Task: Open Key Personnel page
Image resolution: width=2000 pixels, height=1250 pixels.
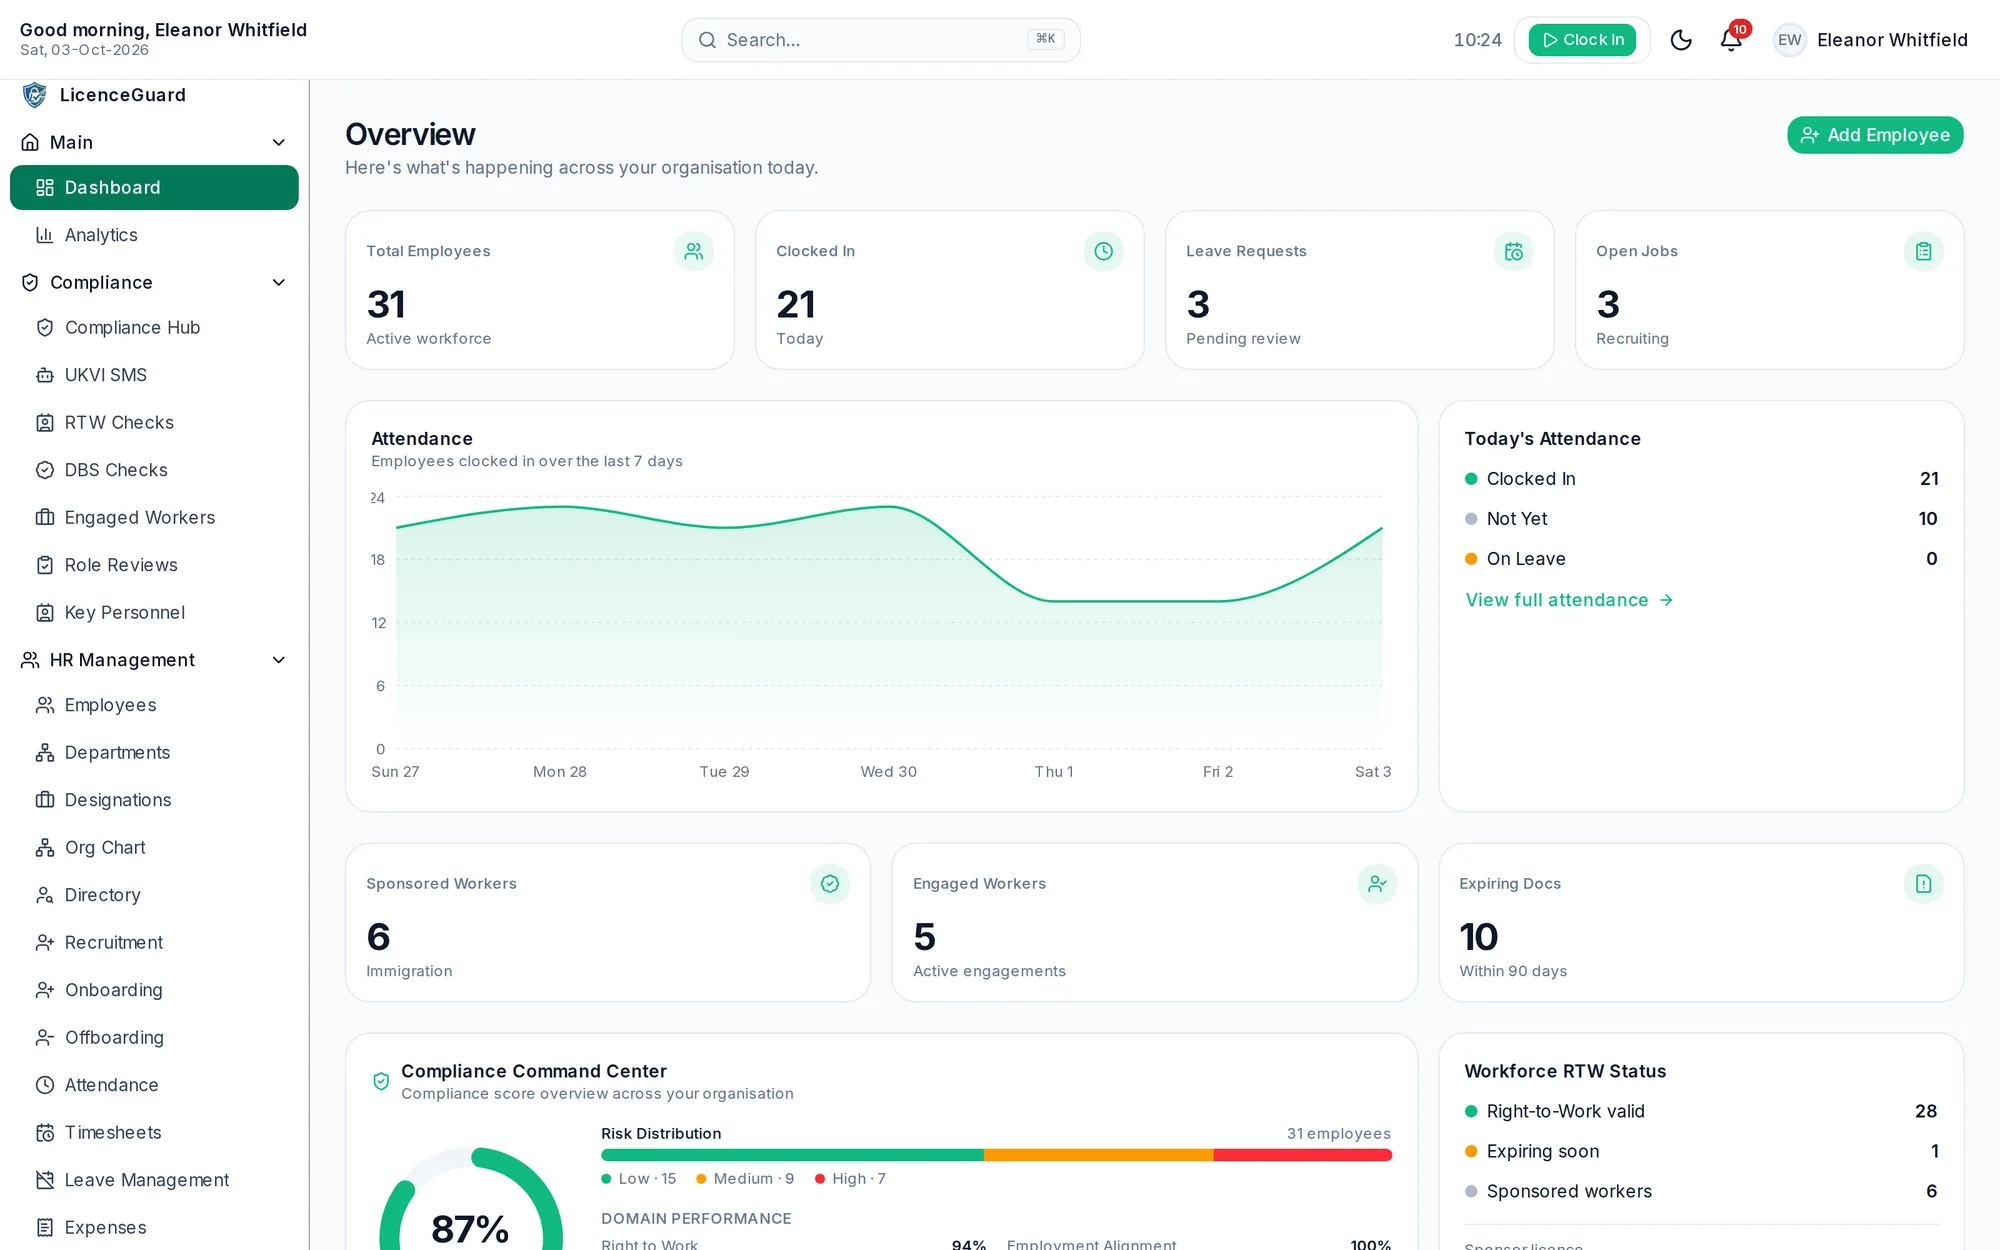Action: click(x=154, y=613)
